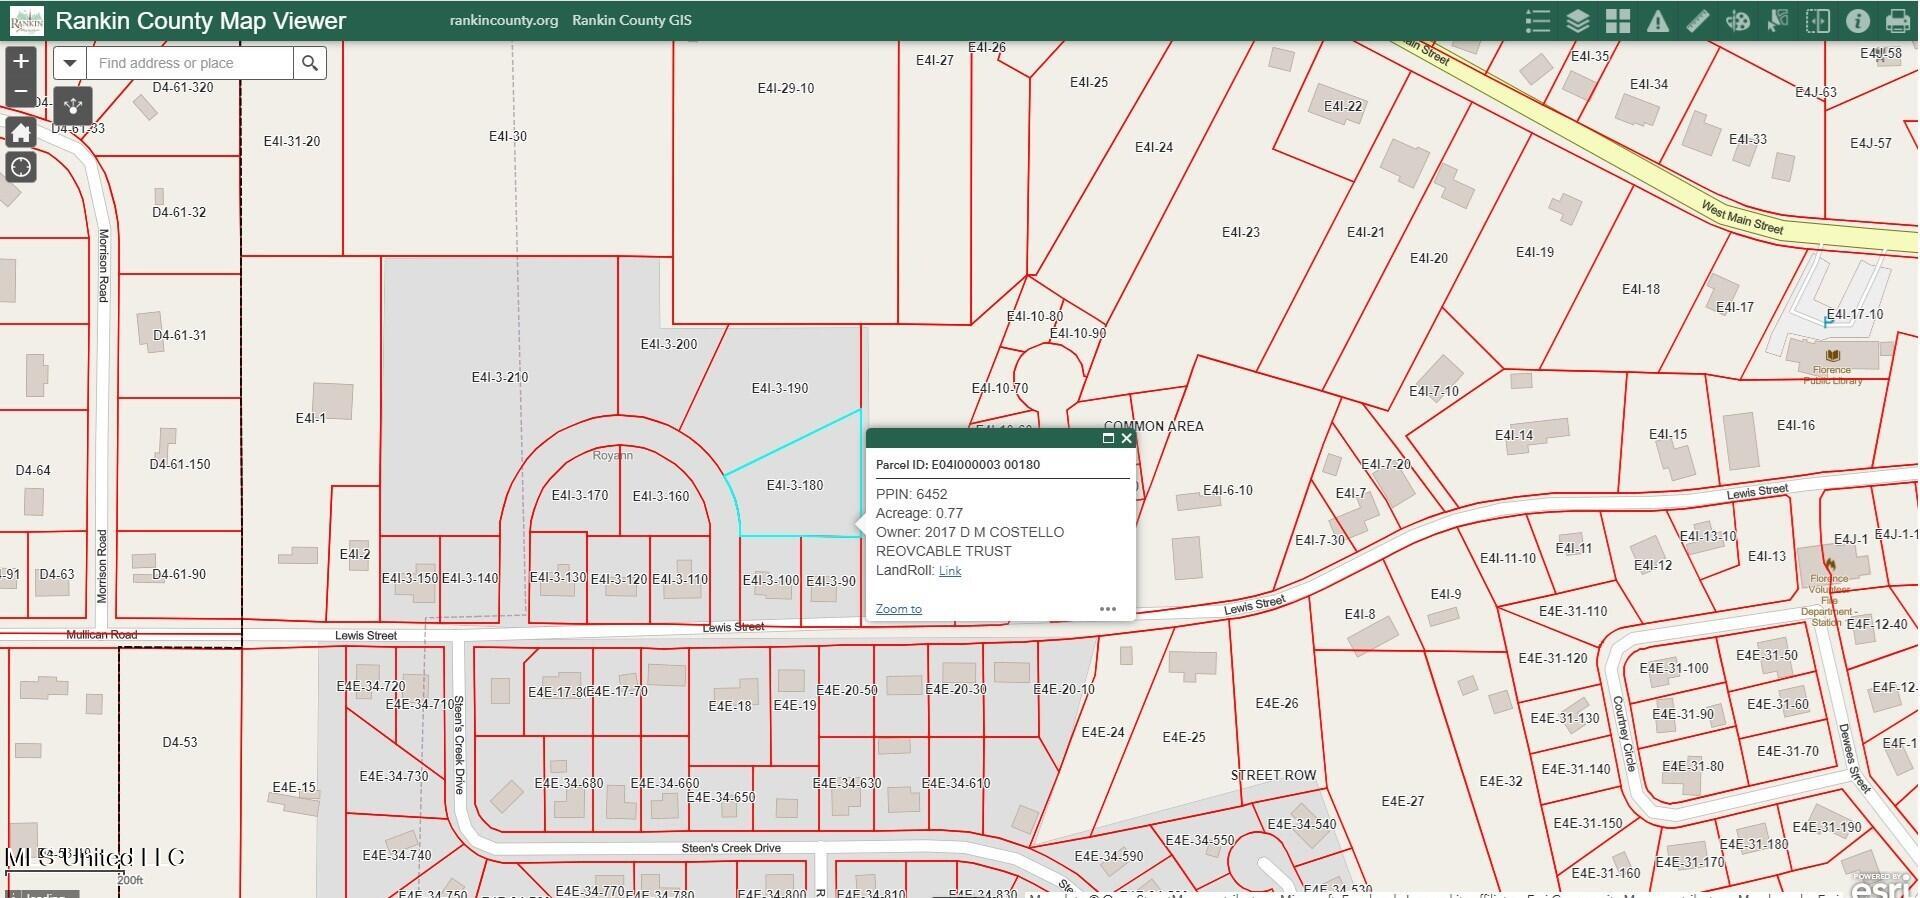Viewport: 1920px width, 898px height.
Task: Open the Draw palette tool
Action: coord(1738,21)
